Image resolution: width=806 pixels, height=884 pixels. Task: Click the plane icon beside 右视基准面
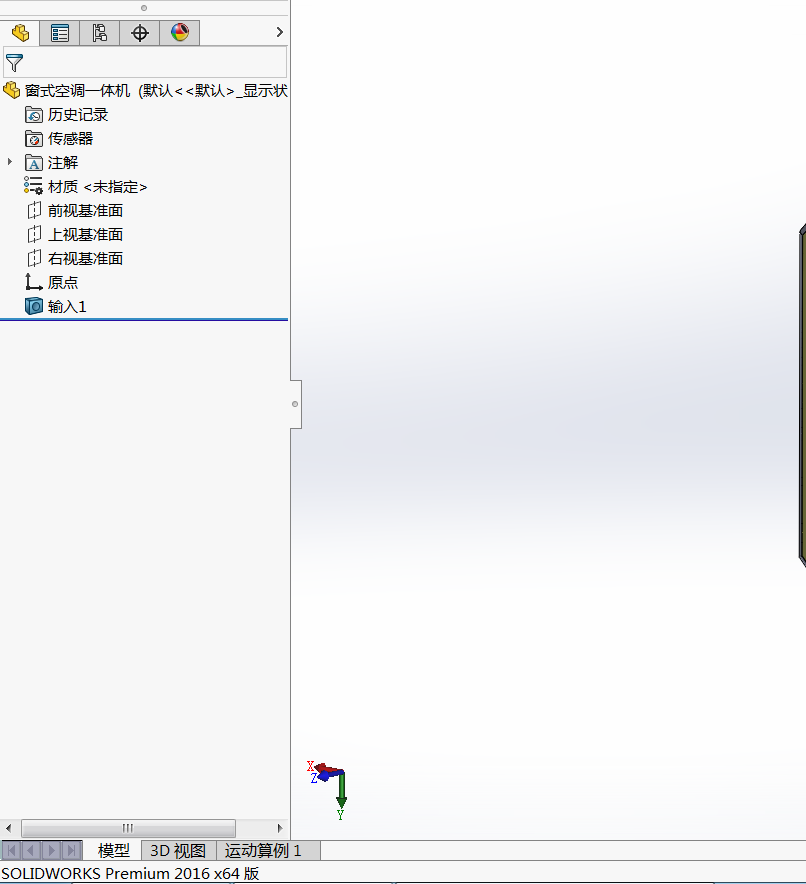[34, 258]
